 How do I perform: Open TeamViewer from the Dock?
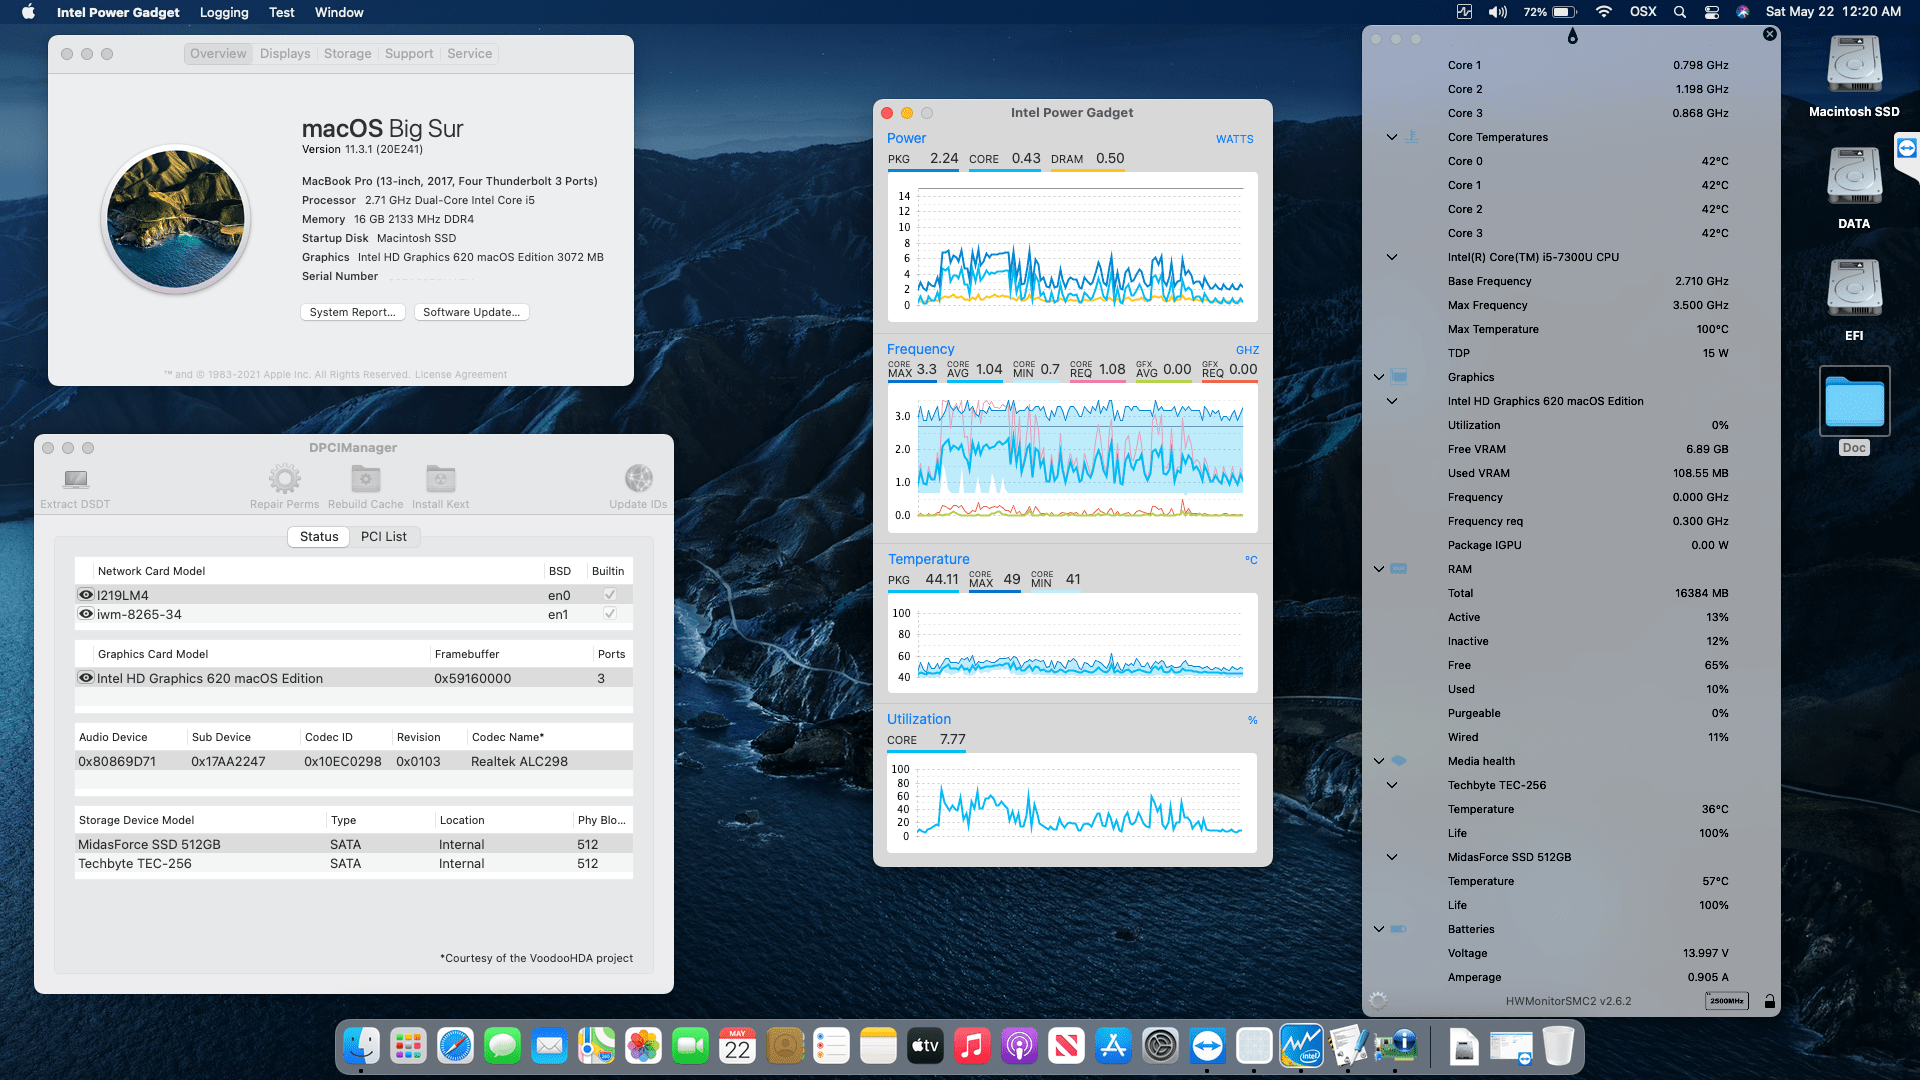(x=1207, y=1047)
